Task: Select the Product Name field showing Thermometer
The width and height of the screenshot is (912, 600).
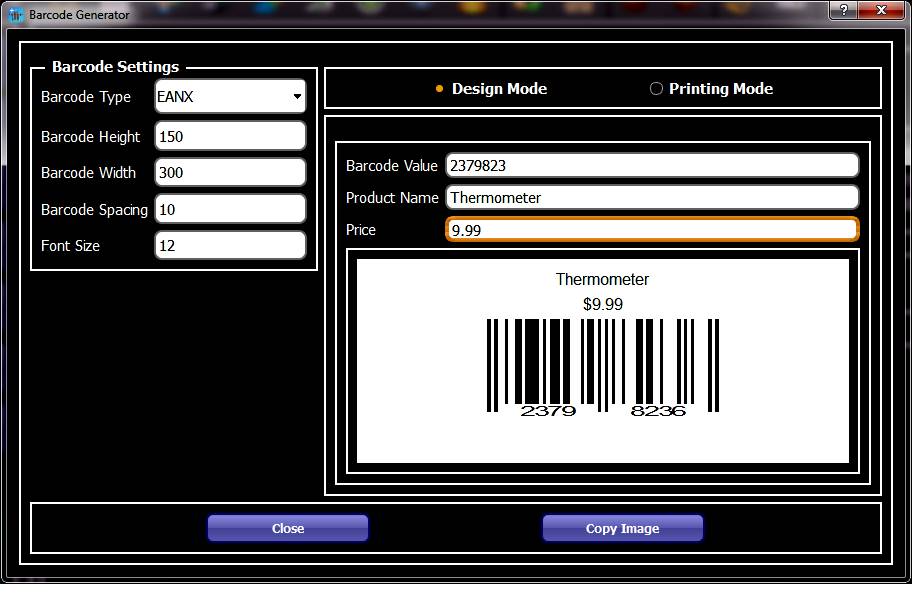Action: point(651,196)
